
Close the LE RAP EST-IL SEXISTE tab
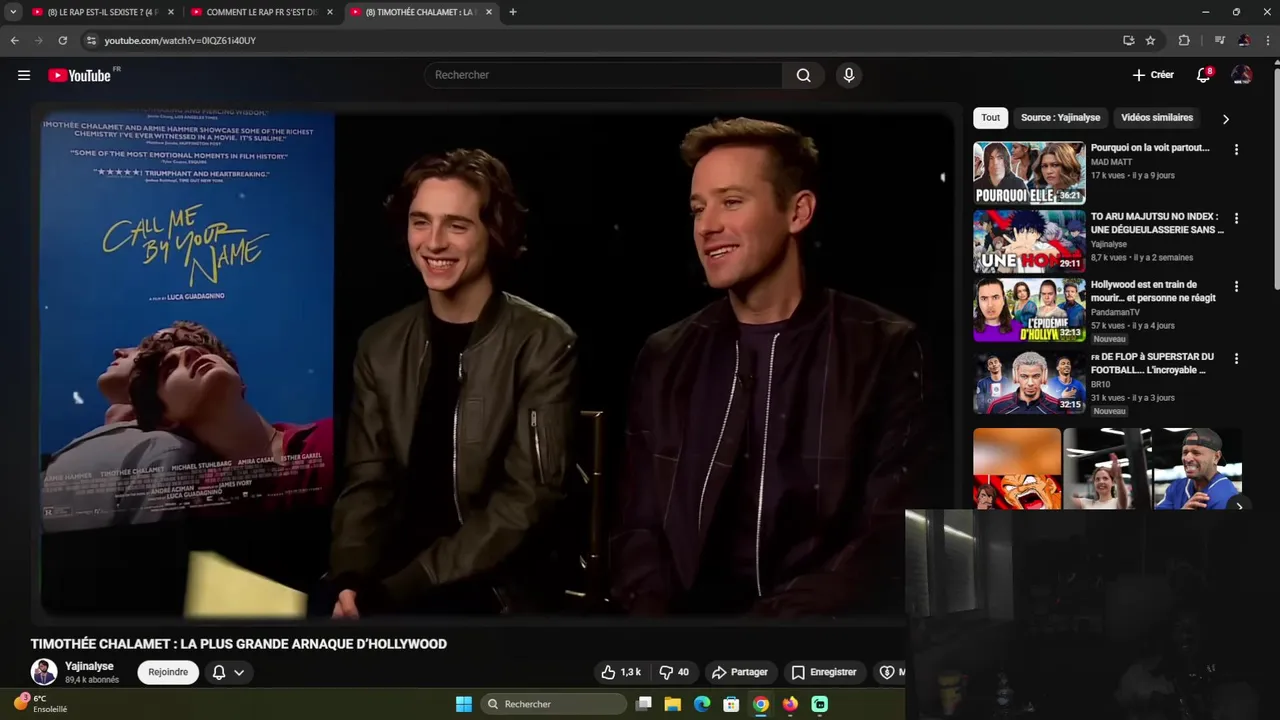point(171,12)
